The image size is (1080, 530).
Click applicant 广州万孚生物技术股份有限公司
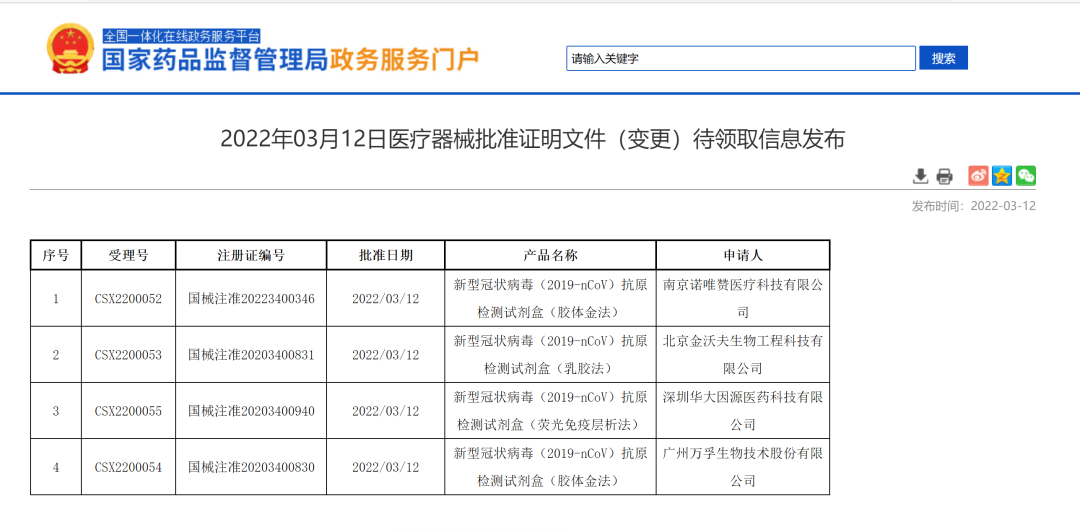(x=742, y=467)
